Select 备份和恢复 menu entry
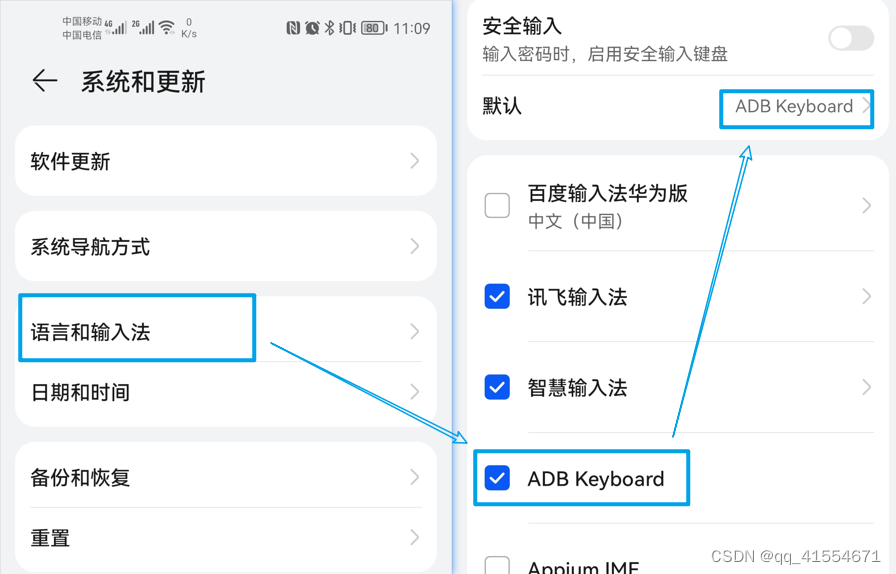 click(x=226, y=476)
